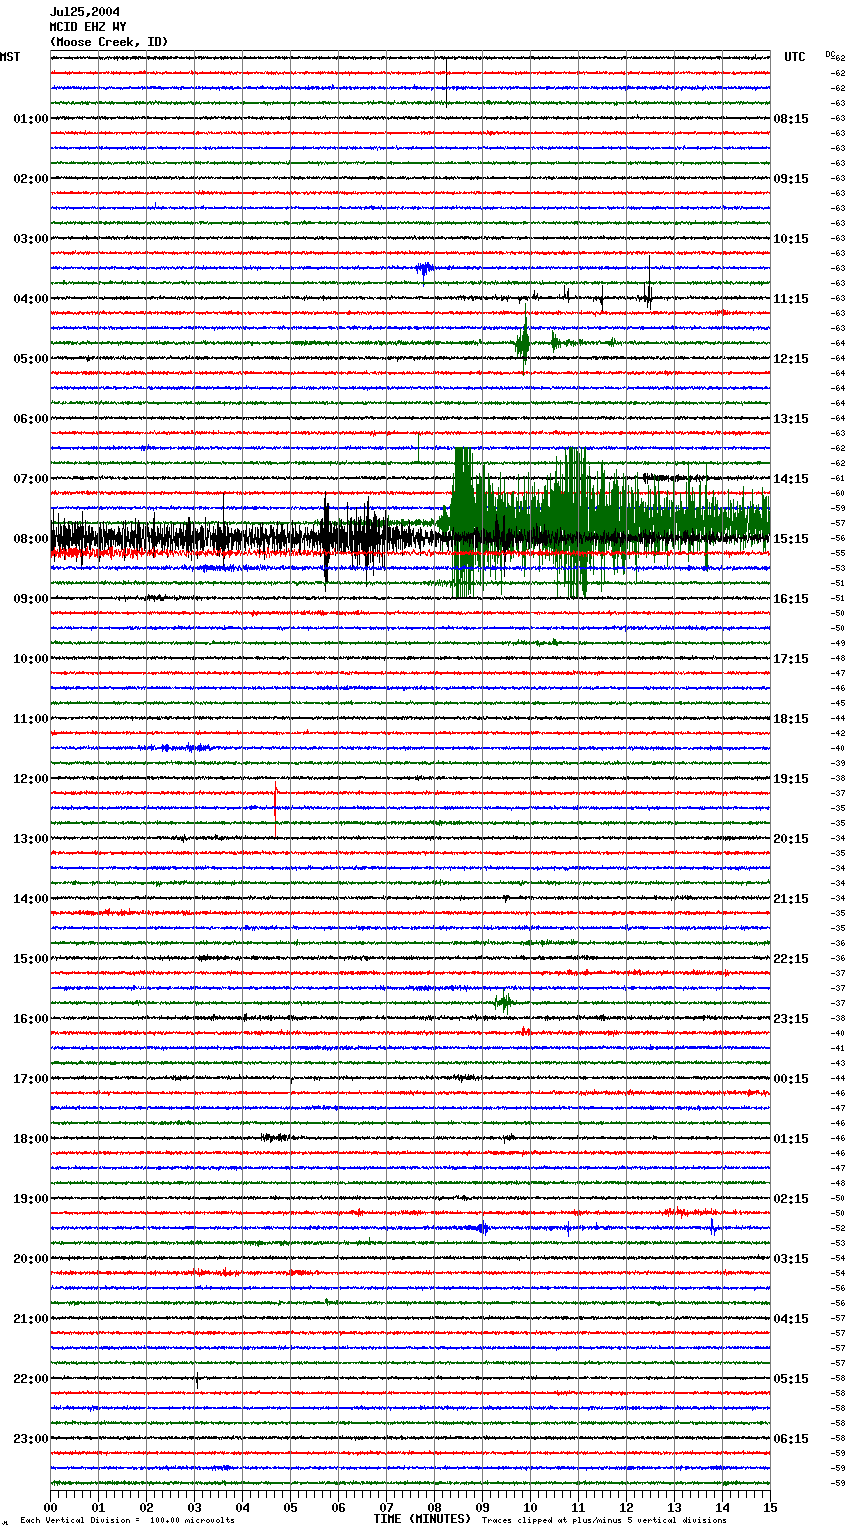Select the 14:15 UTC time label
This screenshot has width=850, height=1534.
[x=791, y=479]
